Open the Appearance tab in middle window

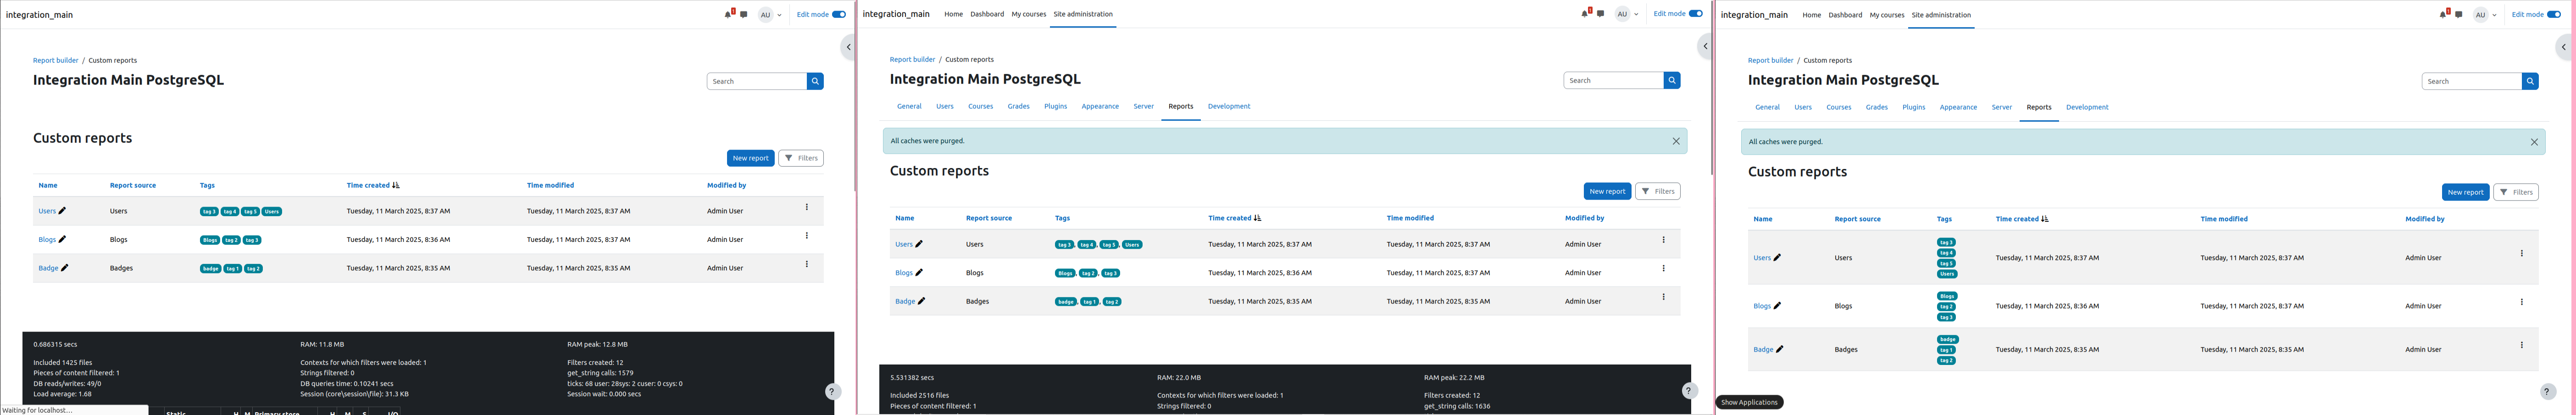coord(1100,106)
